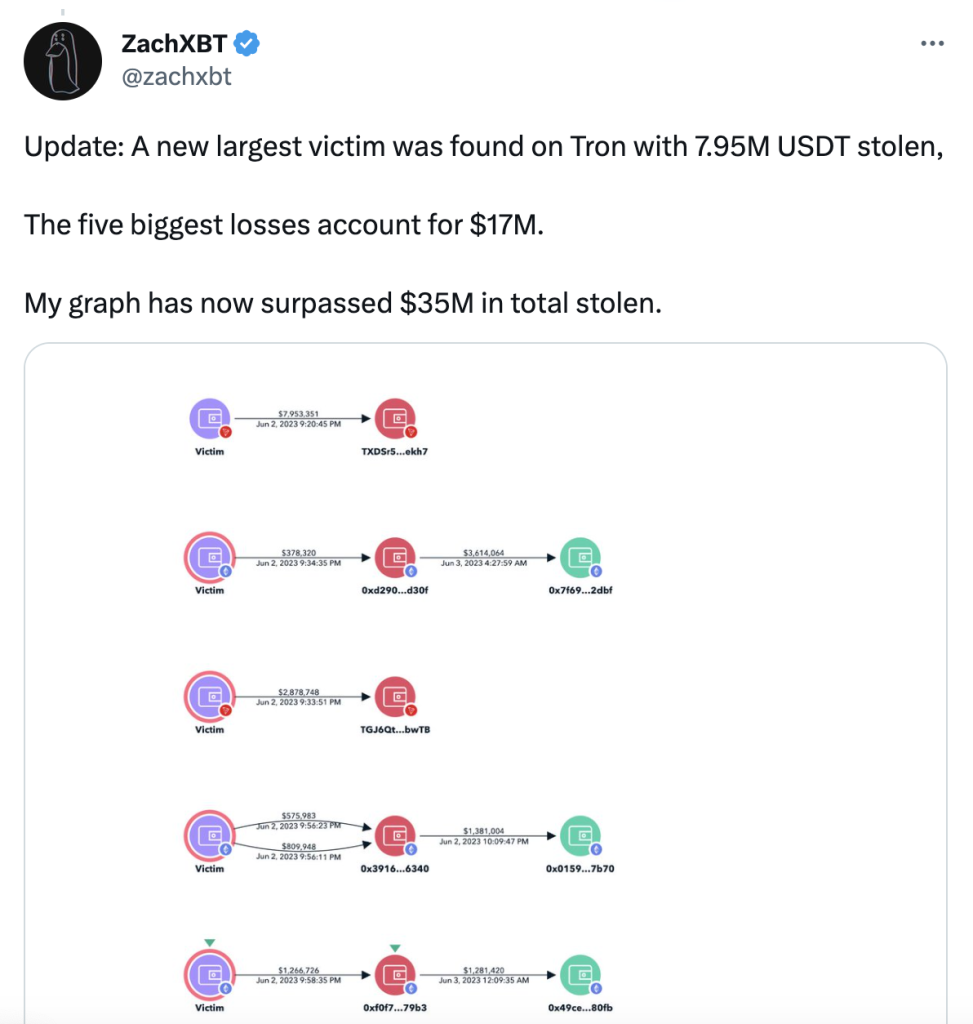973x1024 pixels.
Task: Select the green wallet node 0x7f69...2dbf
Action: click(x=582, y=559)
